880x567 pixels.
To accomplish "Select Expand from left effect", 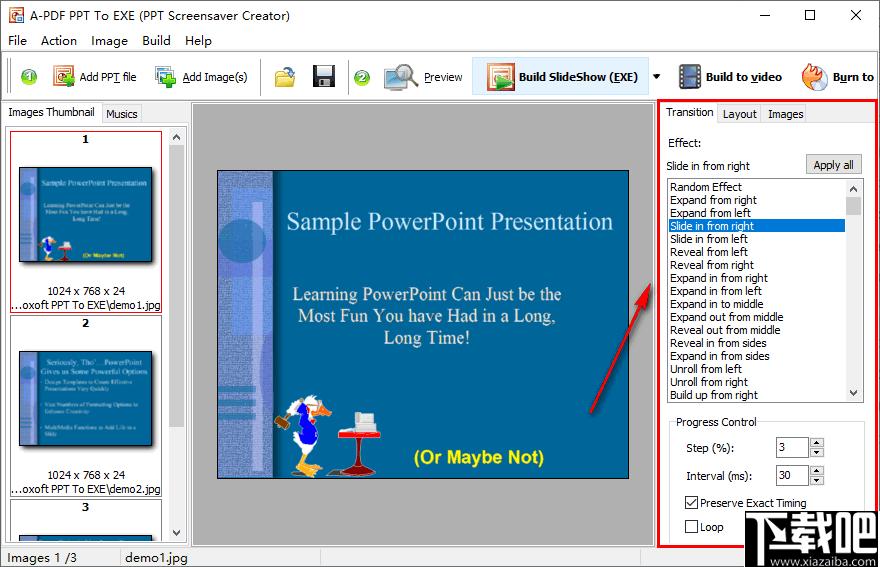I will (757, 213).
